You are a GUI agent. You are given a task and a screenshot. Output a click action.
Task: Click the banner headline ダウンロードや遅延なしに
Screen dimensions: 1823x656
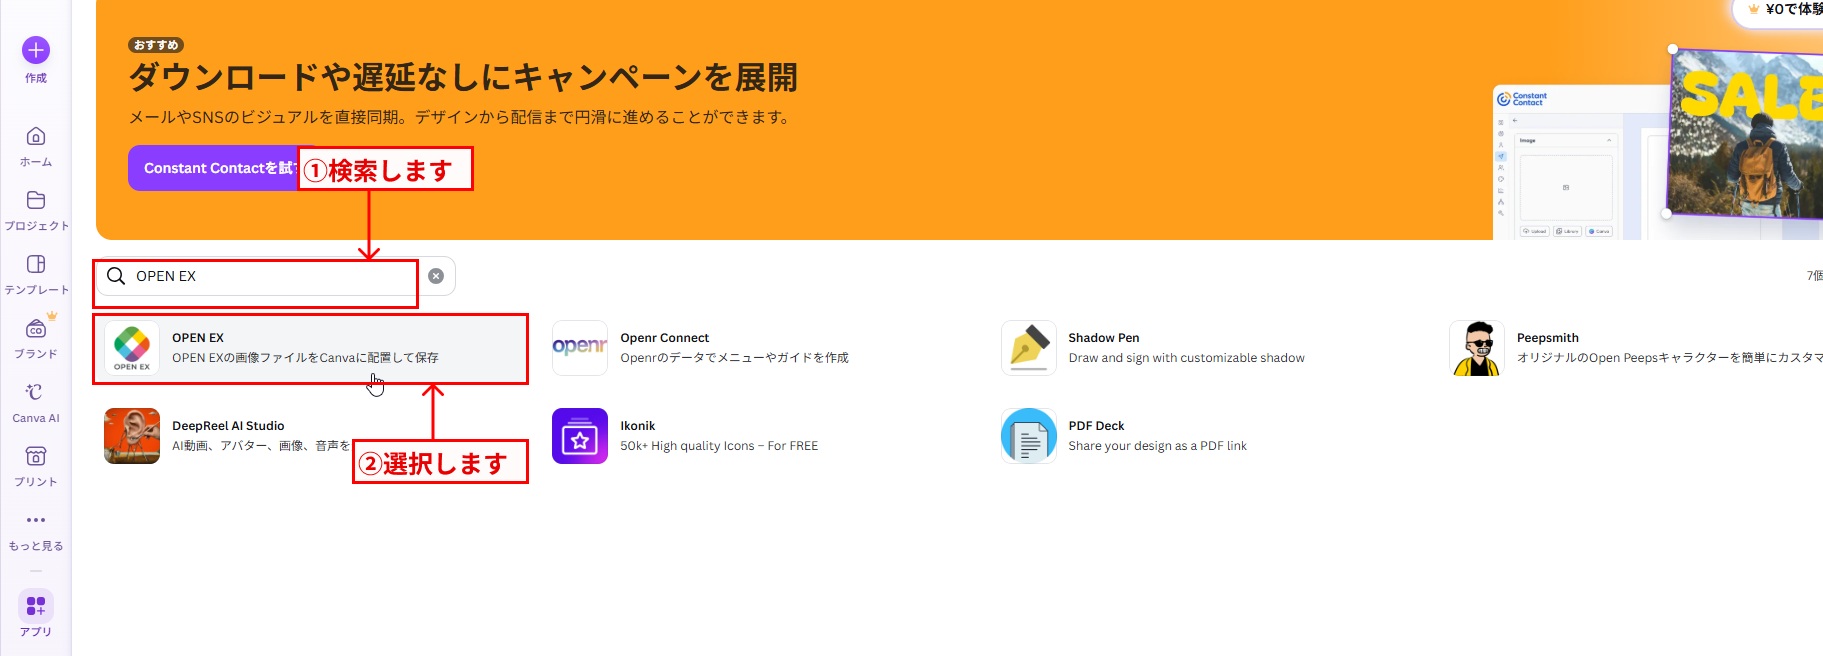[x=463, y=77]
